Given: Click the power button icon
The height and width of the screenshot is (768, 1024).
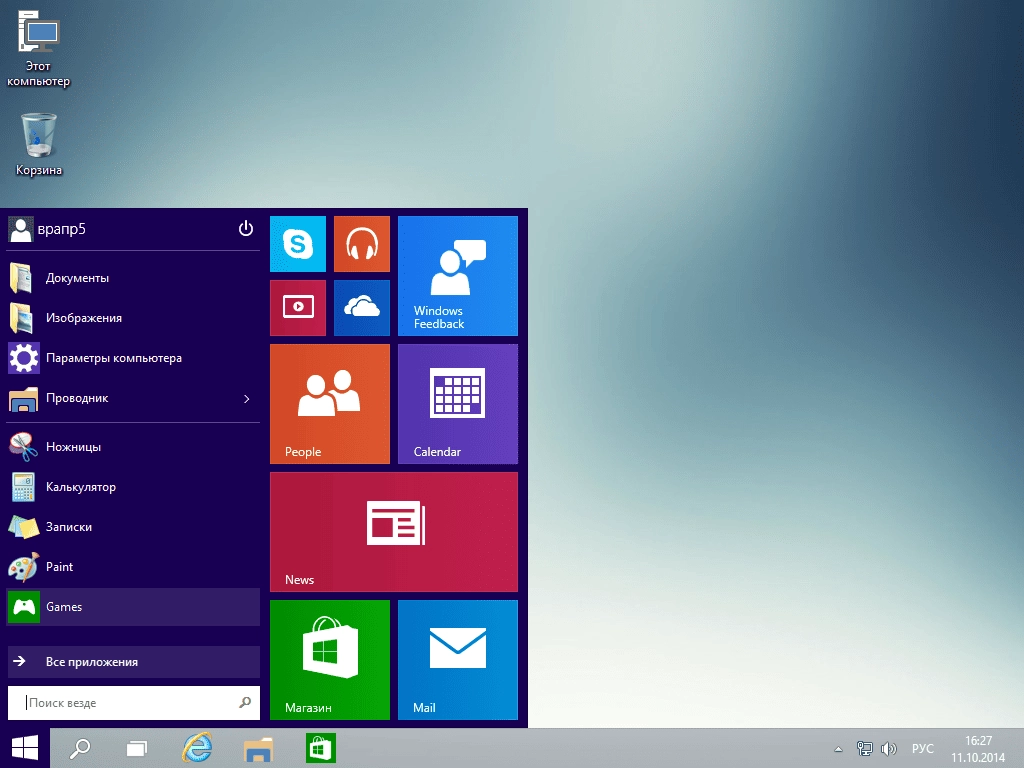Looking at the screenshot, I should [x=246, y=229].
